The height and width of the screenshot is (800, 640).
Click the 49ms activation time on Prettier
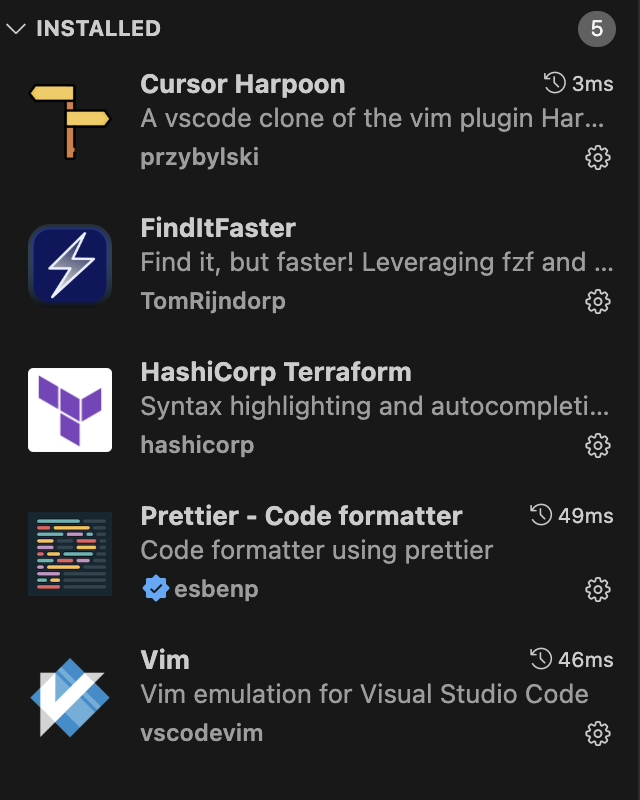[x=585, y=516]
